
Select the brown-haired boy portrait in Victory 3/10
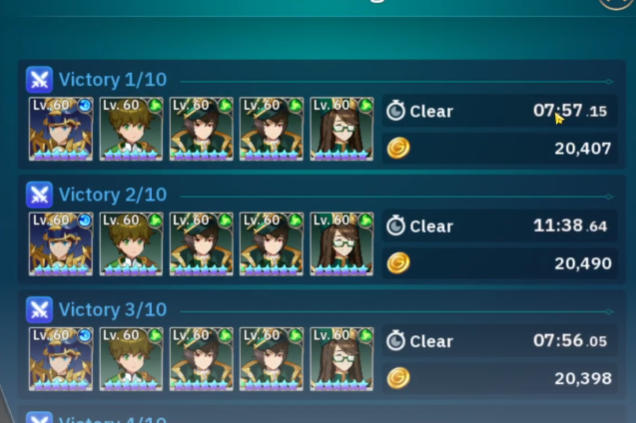click(x=131, y=359)
